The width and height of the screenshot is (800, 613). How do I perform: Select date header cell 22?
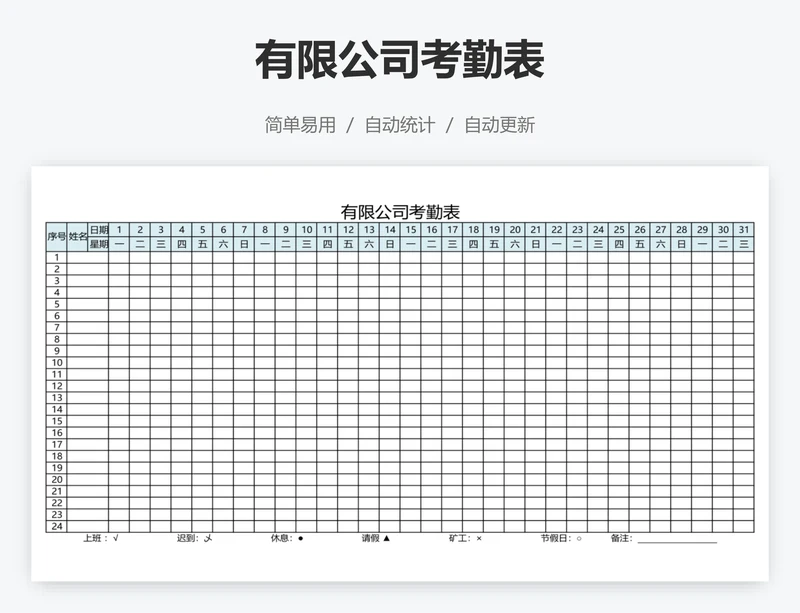tap(557, 230)
